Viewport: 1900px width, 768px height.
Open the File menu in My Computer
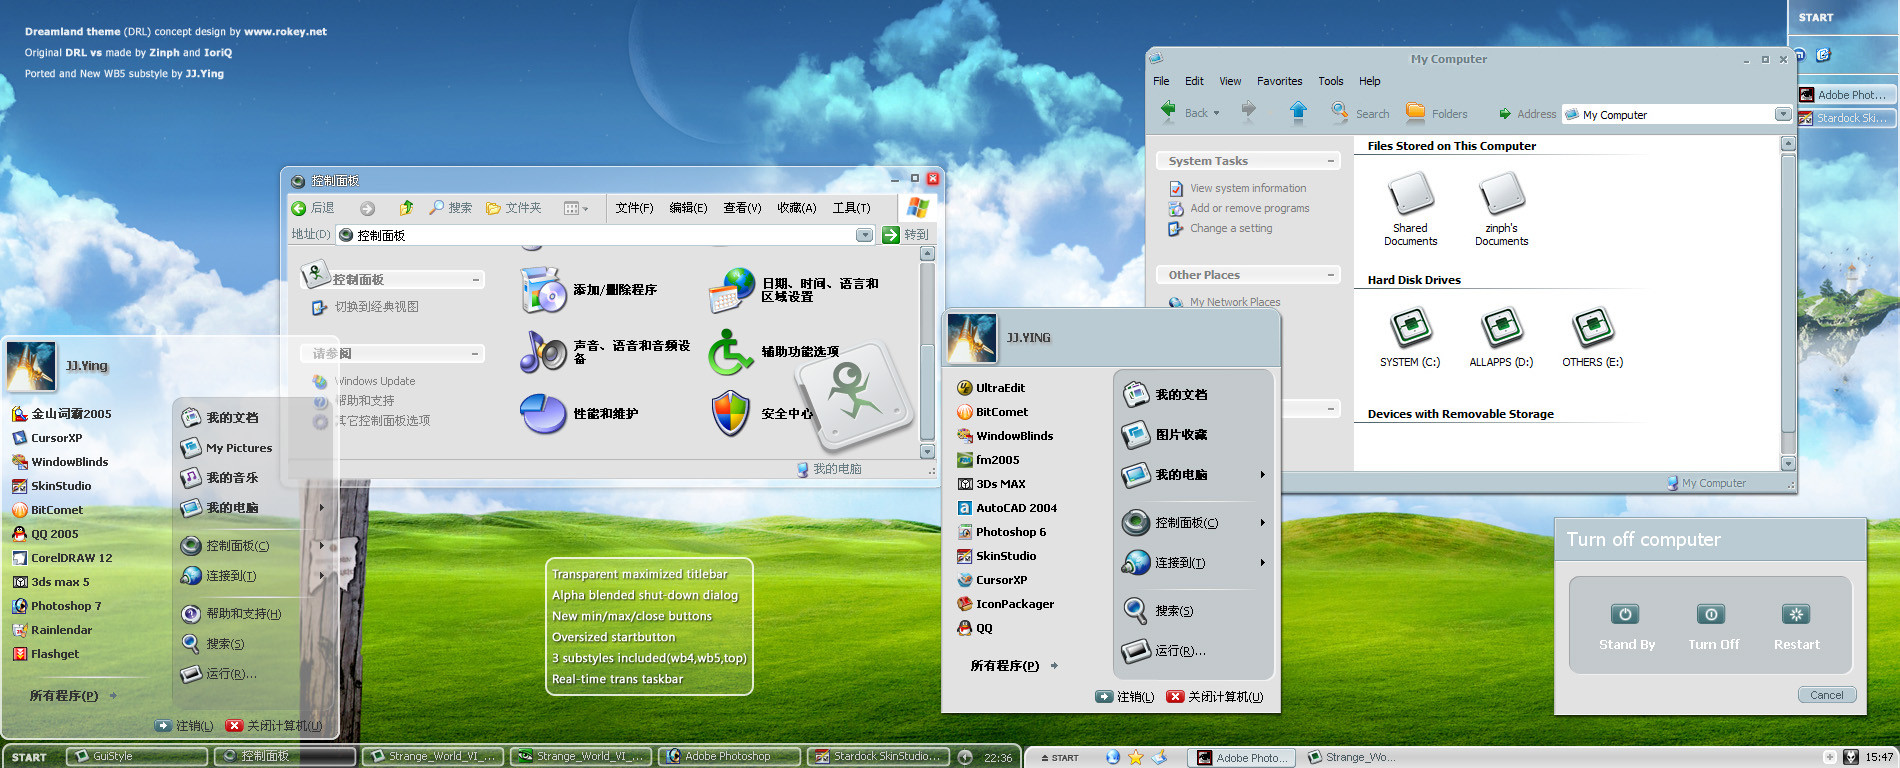point(1161,81)
